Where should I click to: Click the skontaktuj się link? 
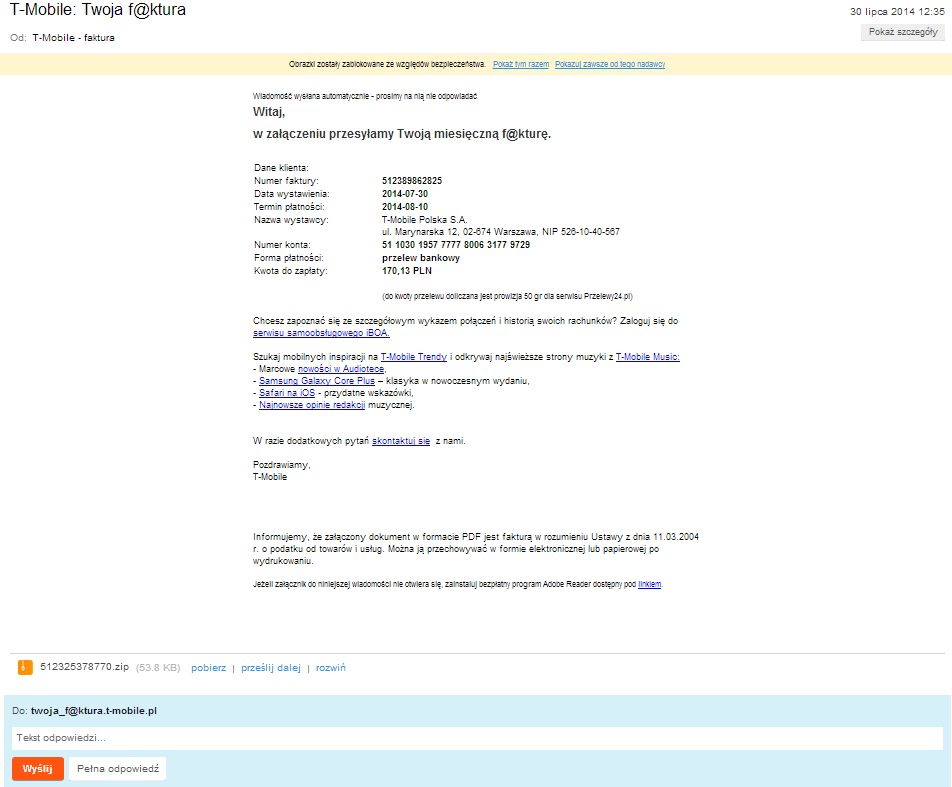(401, 441)
